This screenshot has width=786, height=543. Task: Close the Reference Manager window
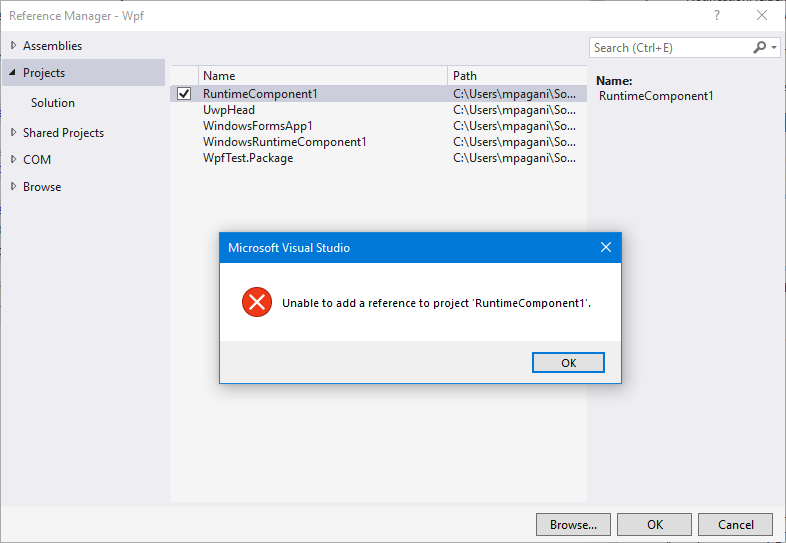(762, 16)
